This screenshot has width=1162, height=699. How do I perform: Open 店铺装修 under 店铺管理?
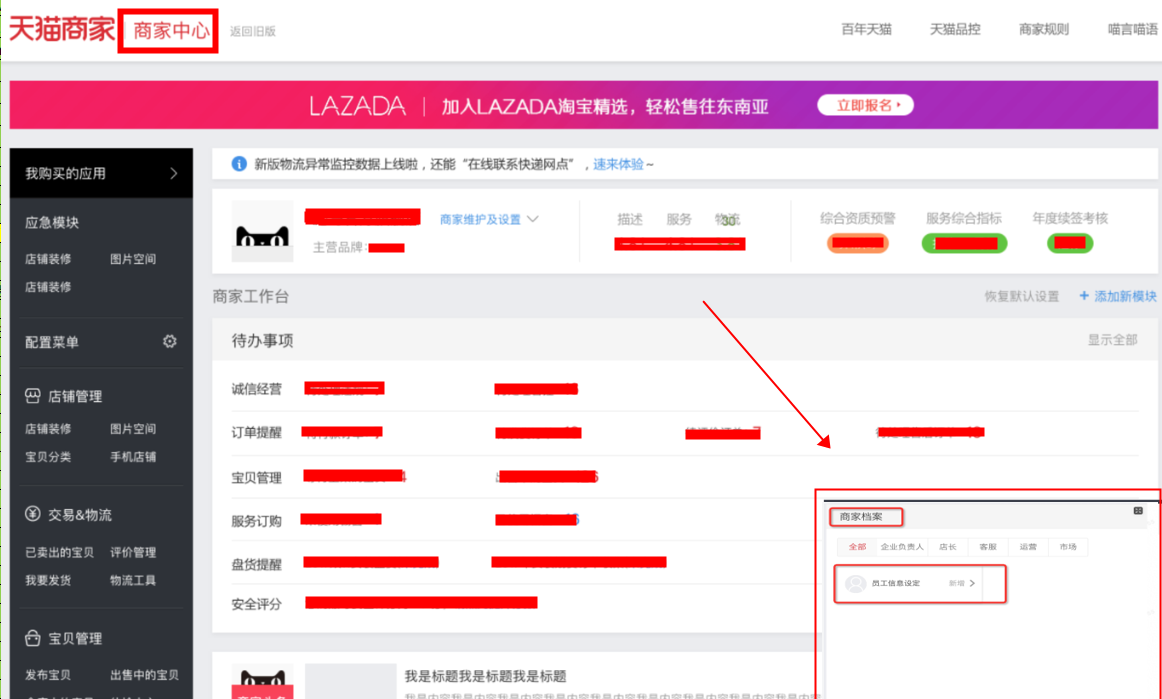tap(48, 428)
